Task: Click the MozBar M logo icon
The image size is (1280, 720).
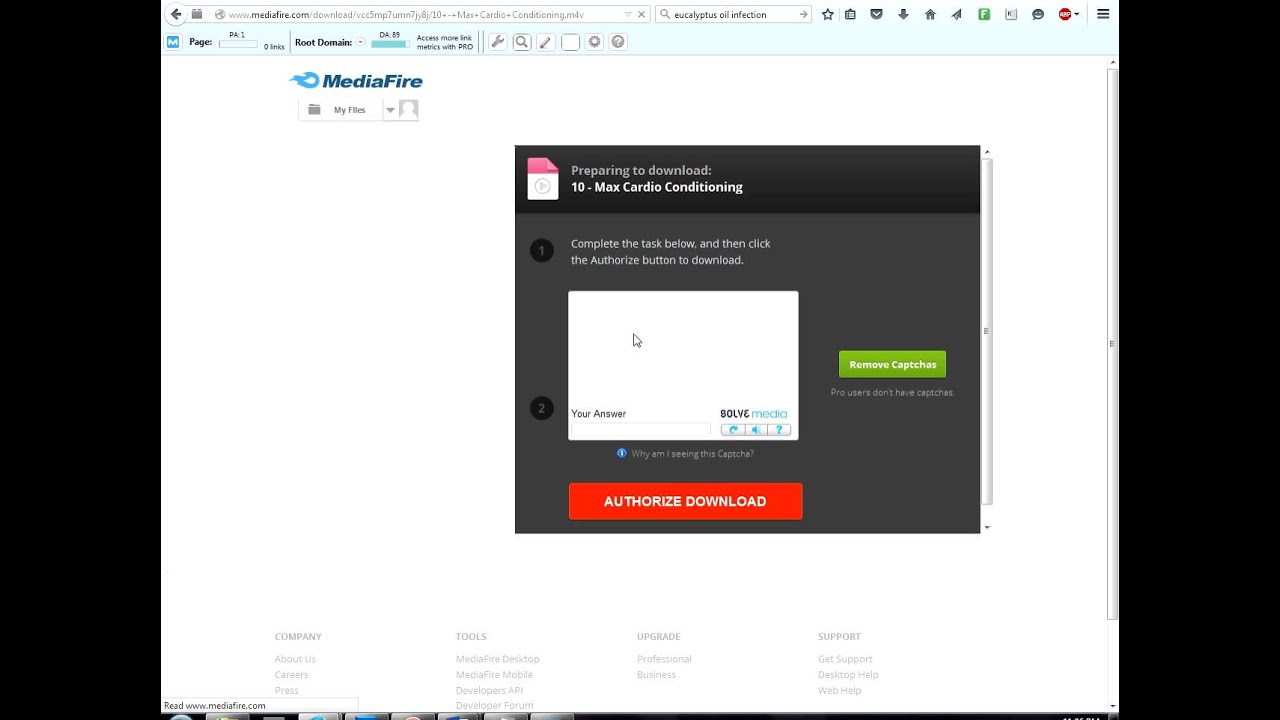Action: (173, 42)
